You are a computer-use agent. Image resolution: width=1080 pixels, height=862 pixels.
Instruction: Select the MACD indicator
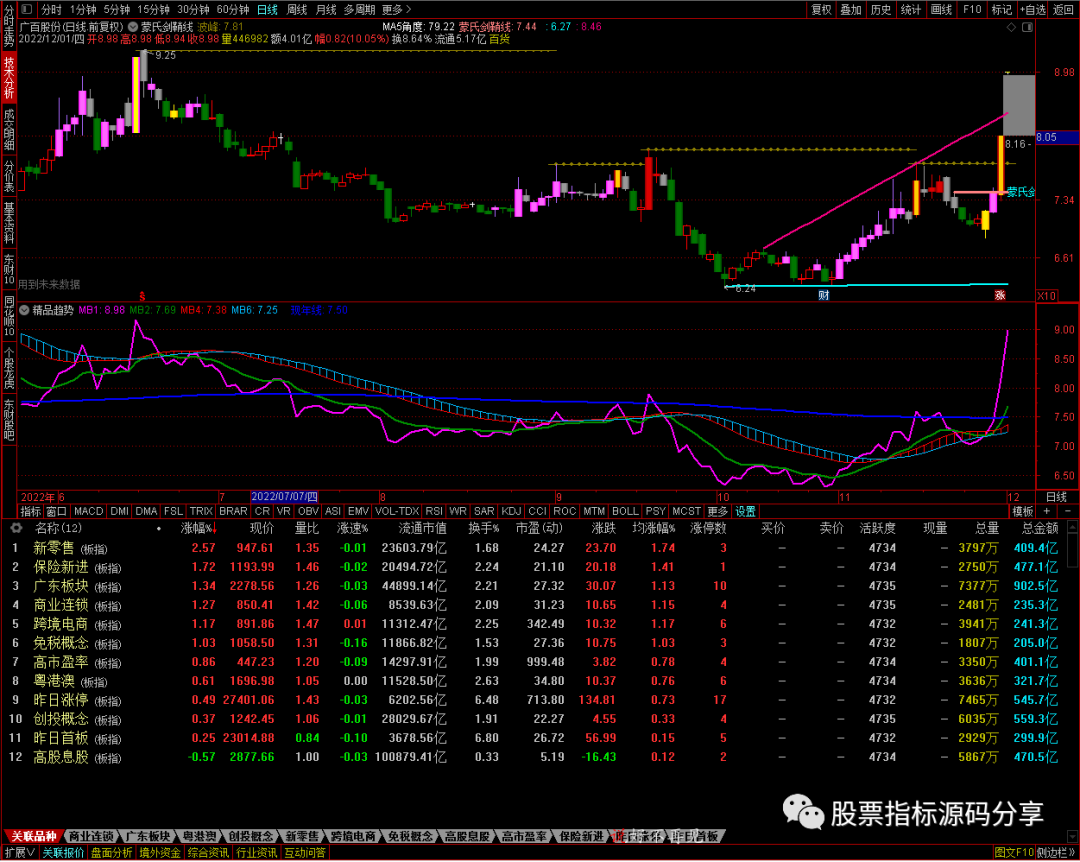88,511
